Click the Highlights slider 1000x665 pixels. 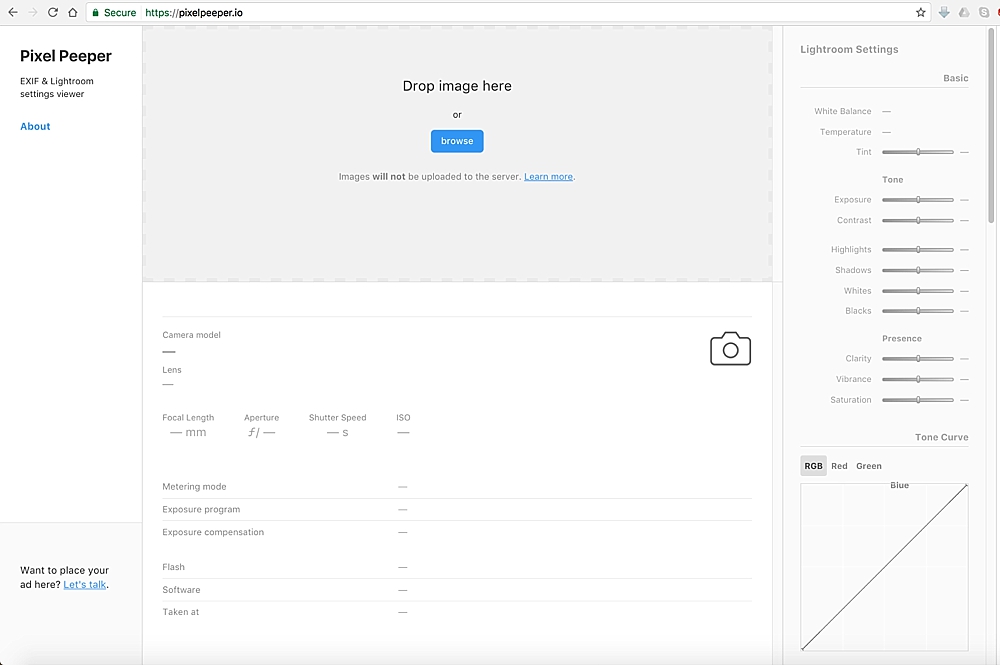918,249
